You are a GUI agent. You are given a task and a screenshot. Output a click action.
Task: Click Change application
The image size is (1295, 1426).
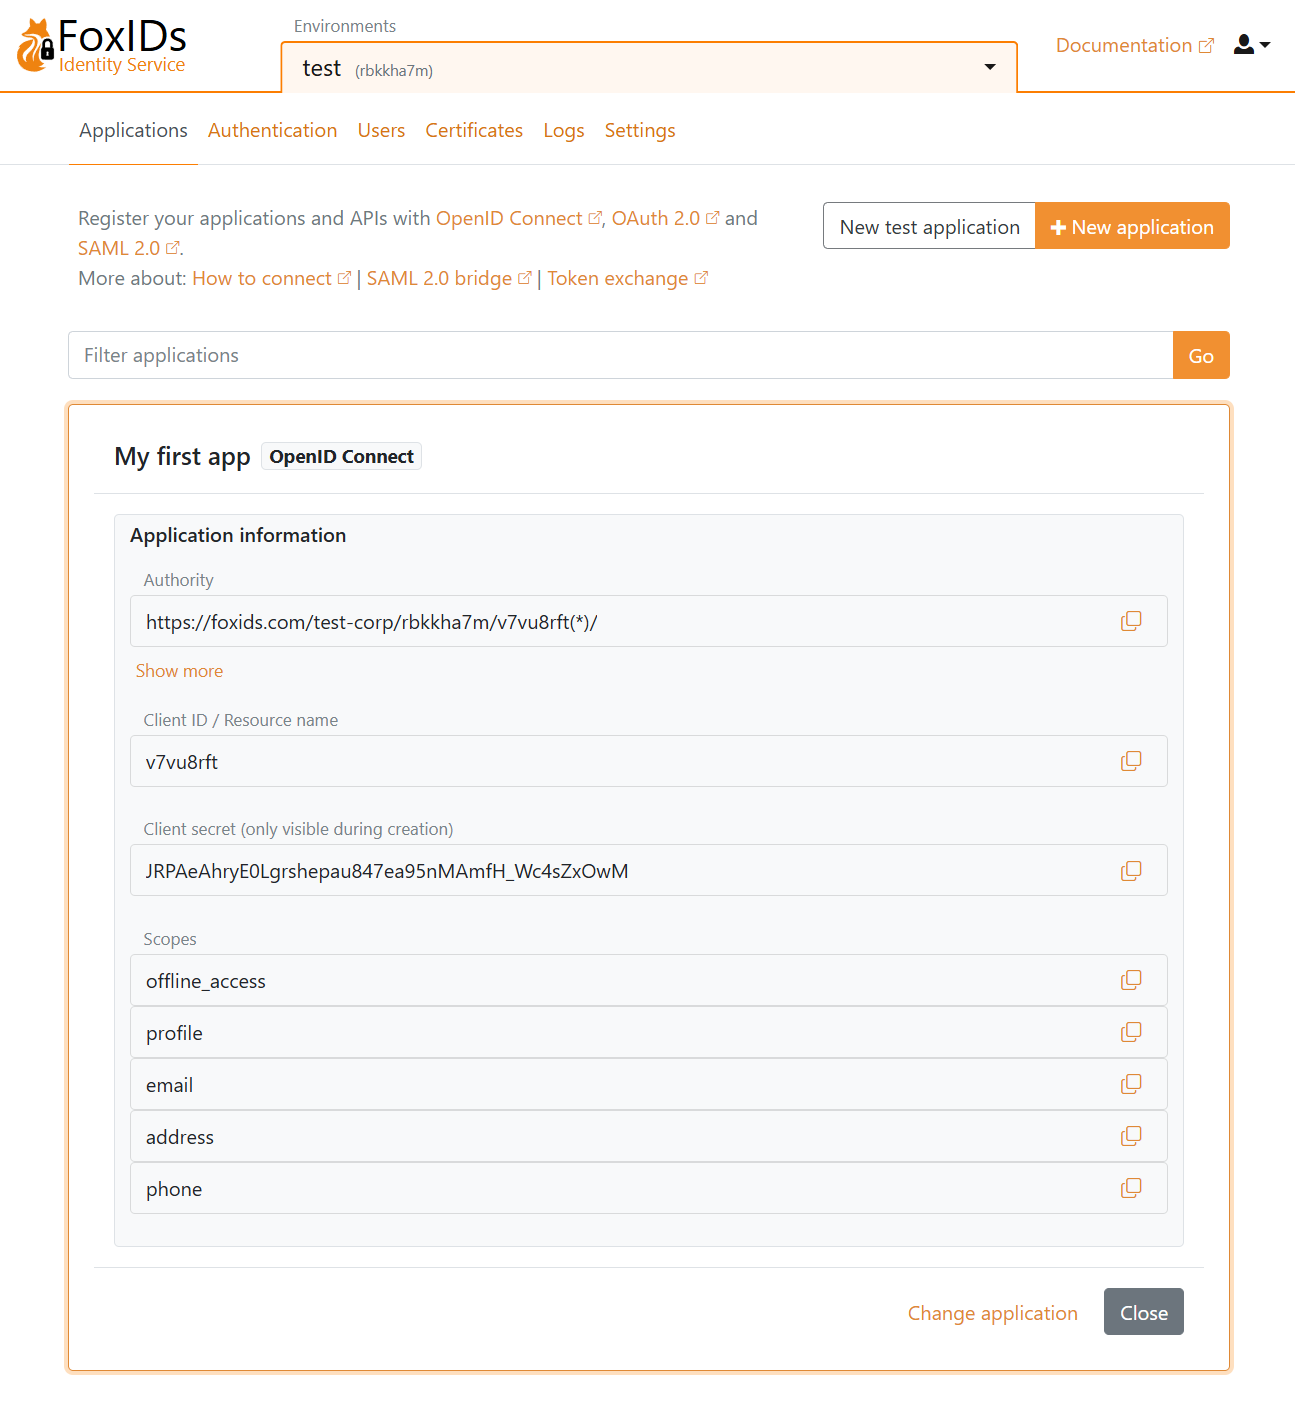pyautogui.click(x=992, y=1312)
